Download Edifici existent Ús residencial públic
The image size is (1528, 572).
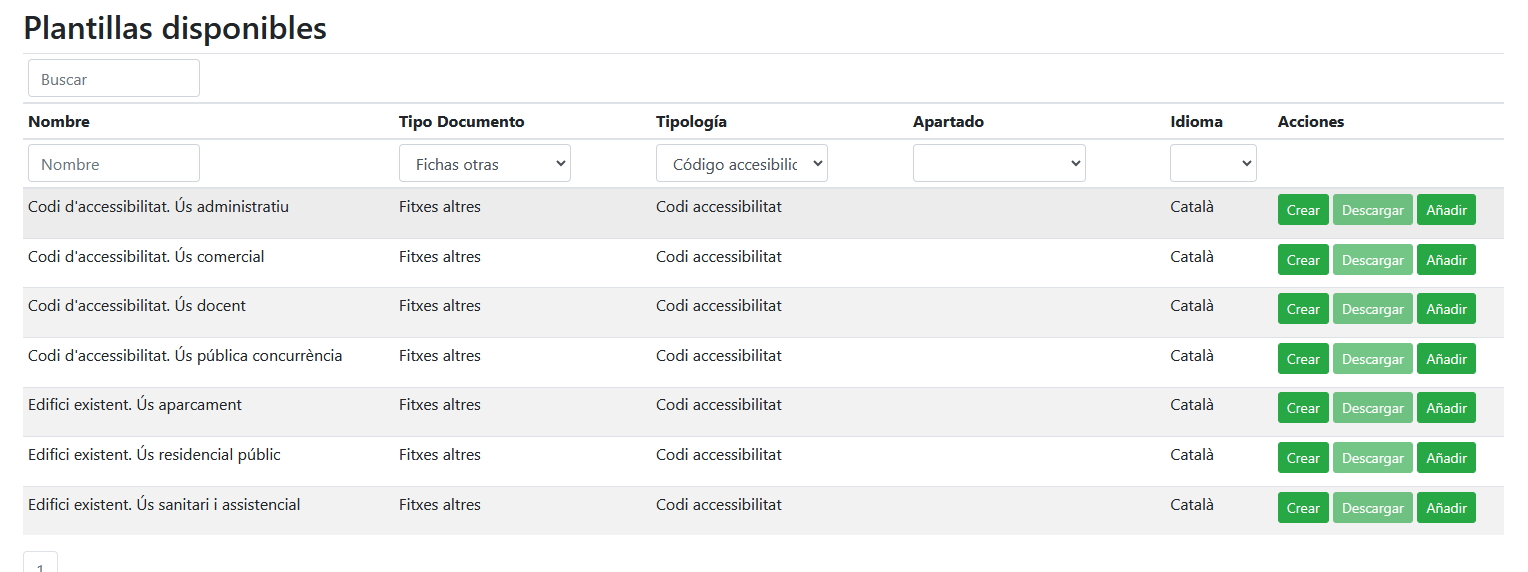click(x=1372, y=458)
